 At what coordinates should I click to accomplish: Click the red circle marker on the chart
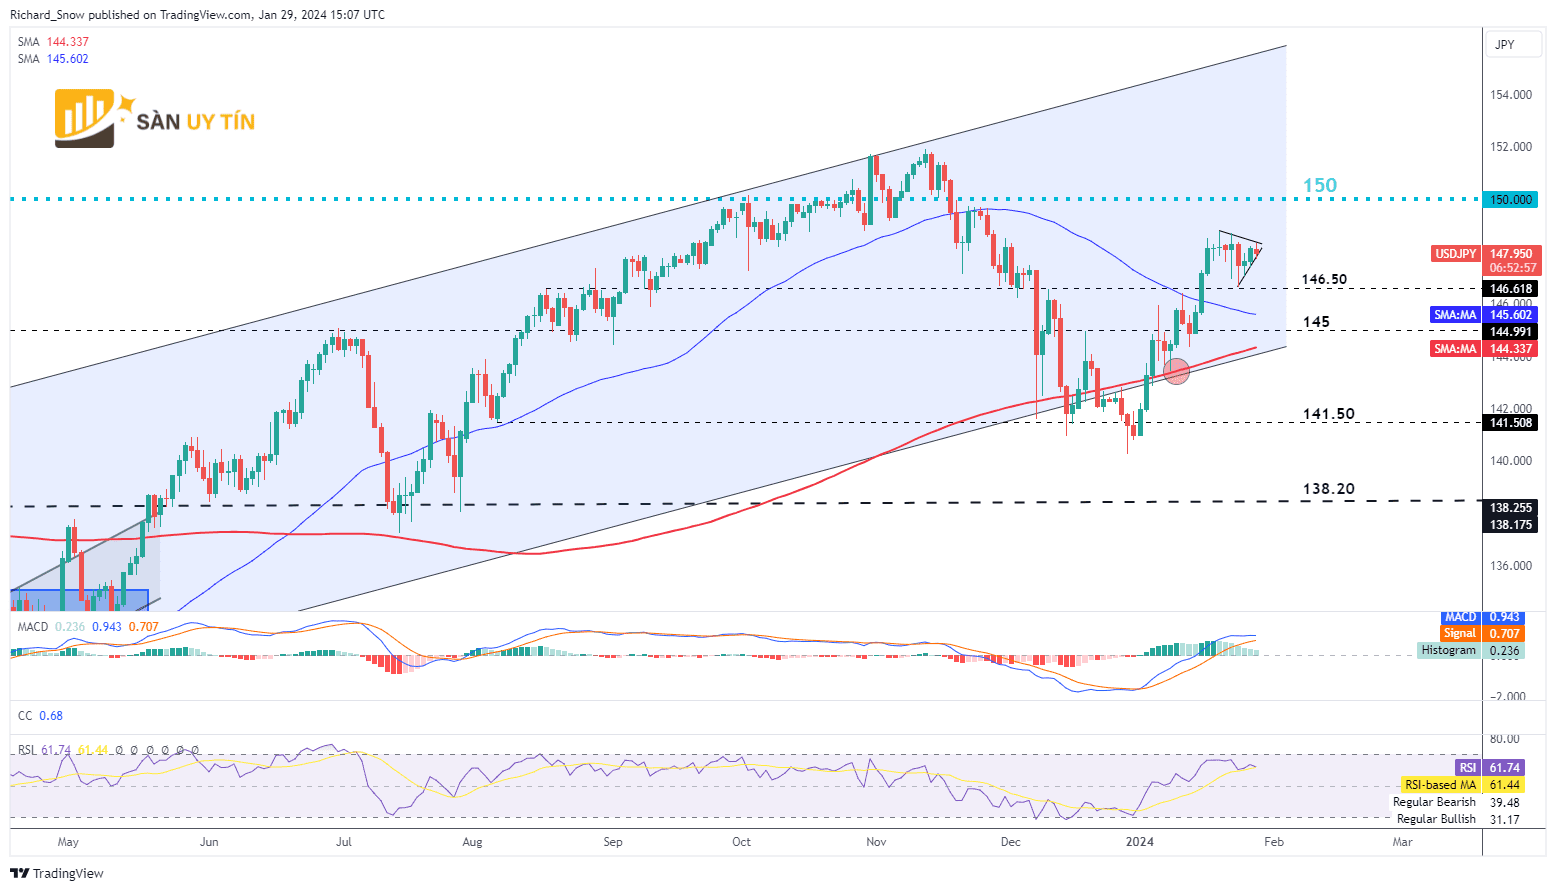tap(1177, 371)
